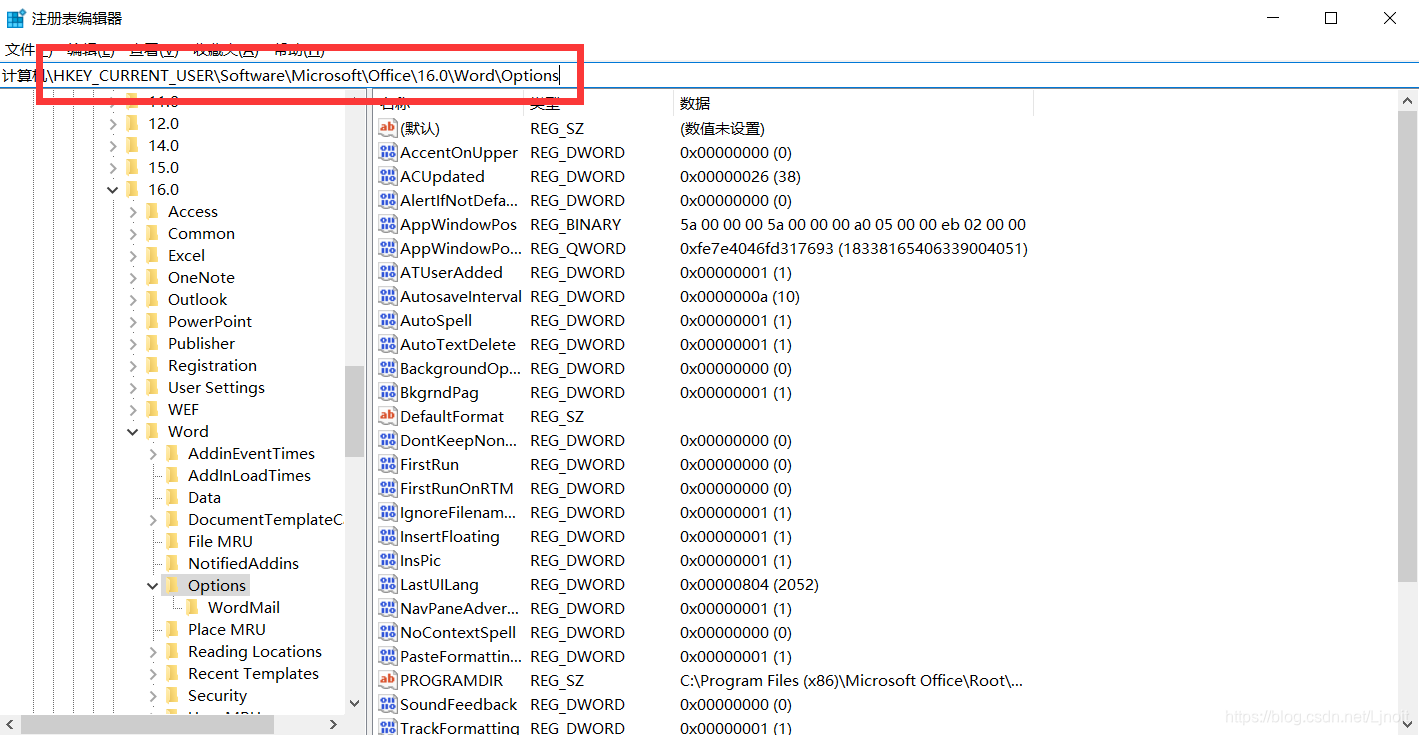Expand the OneNote key
The width and height of the screenshot is (1419, 735).
[x=133, y=277]
